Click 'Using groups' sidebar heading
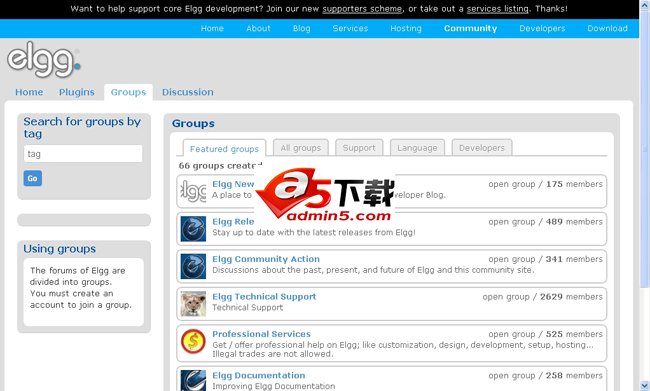Screen dimensions: 650x391 pos(60,249)
